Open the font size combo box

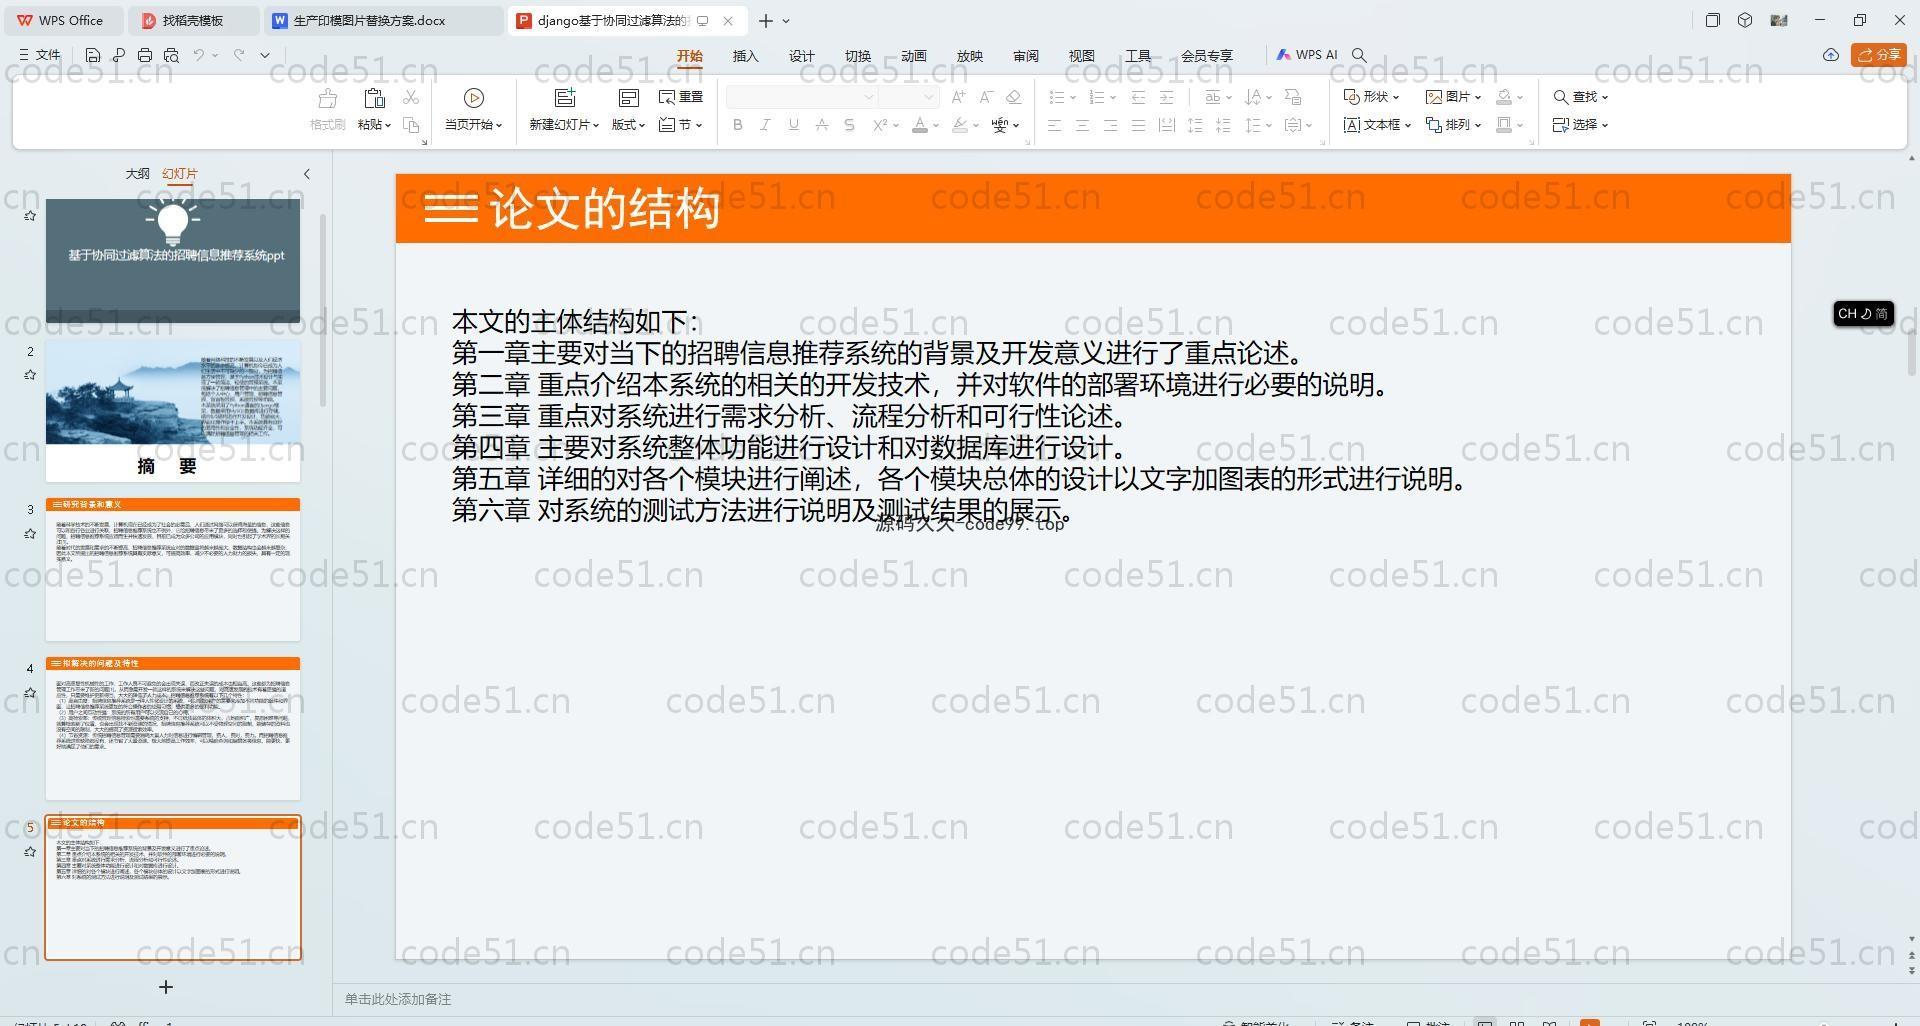click(909, 97)
